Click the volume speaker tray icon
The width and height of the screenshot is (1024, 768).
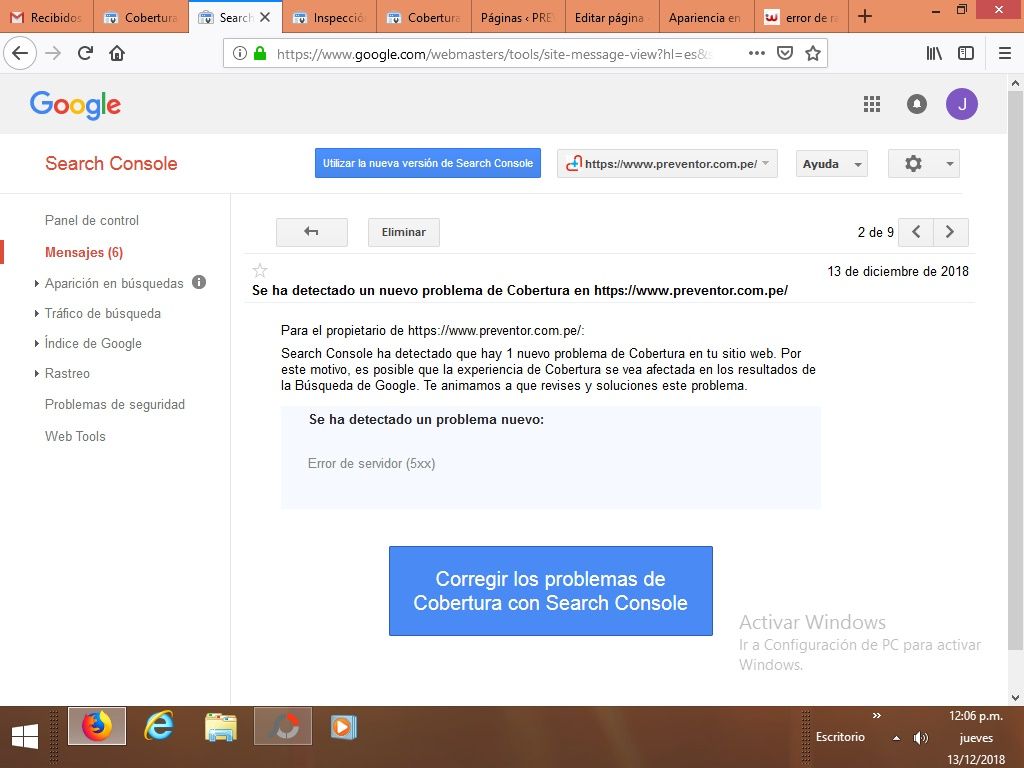(x=921, y=738)
